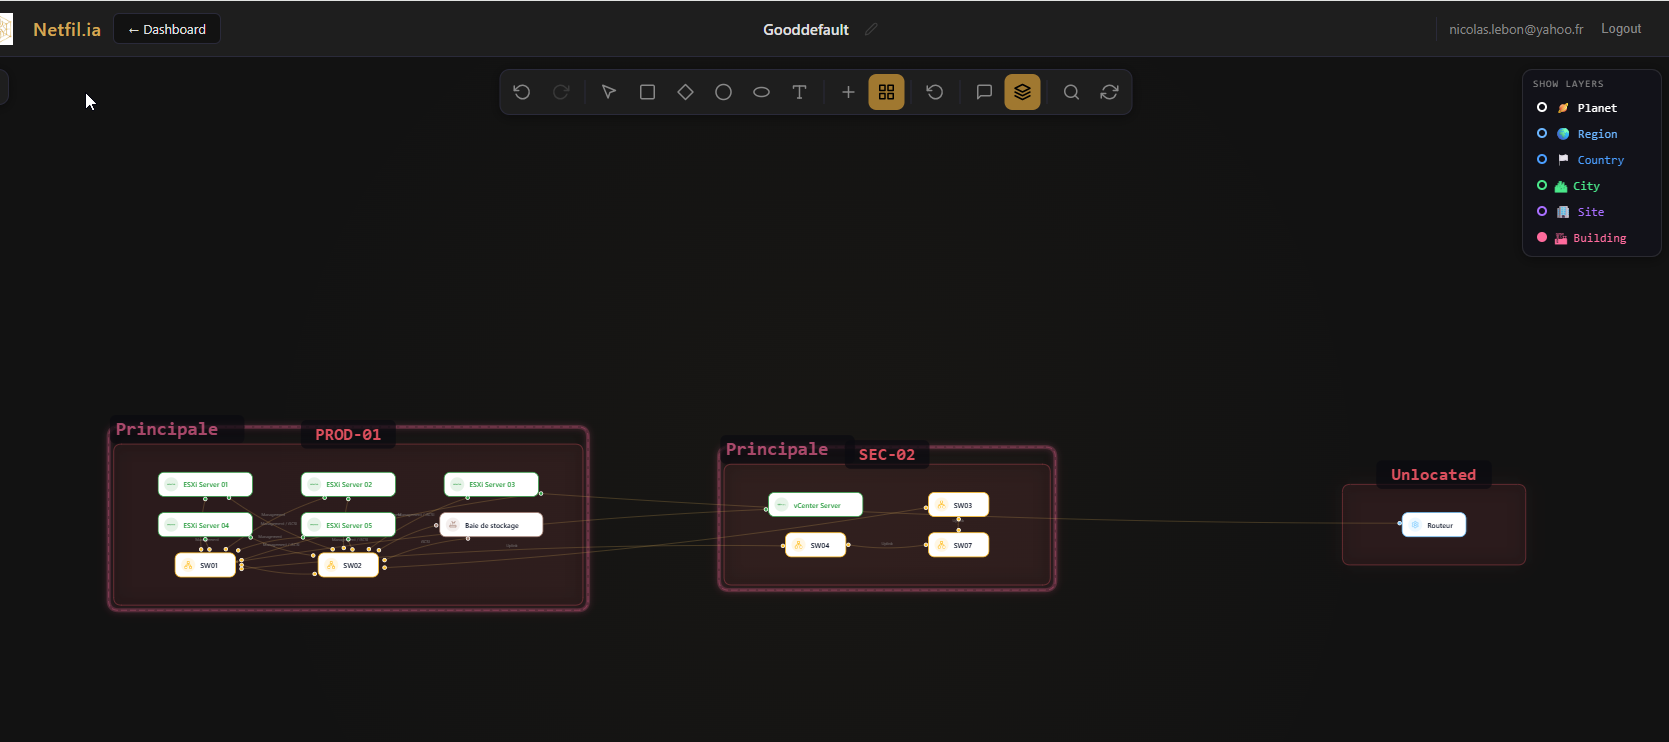Activate the text tool
The width and height of the screenshot is (1669, 742).
pyautogui.click(x=799, y=92)
